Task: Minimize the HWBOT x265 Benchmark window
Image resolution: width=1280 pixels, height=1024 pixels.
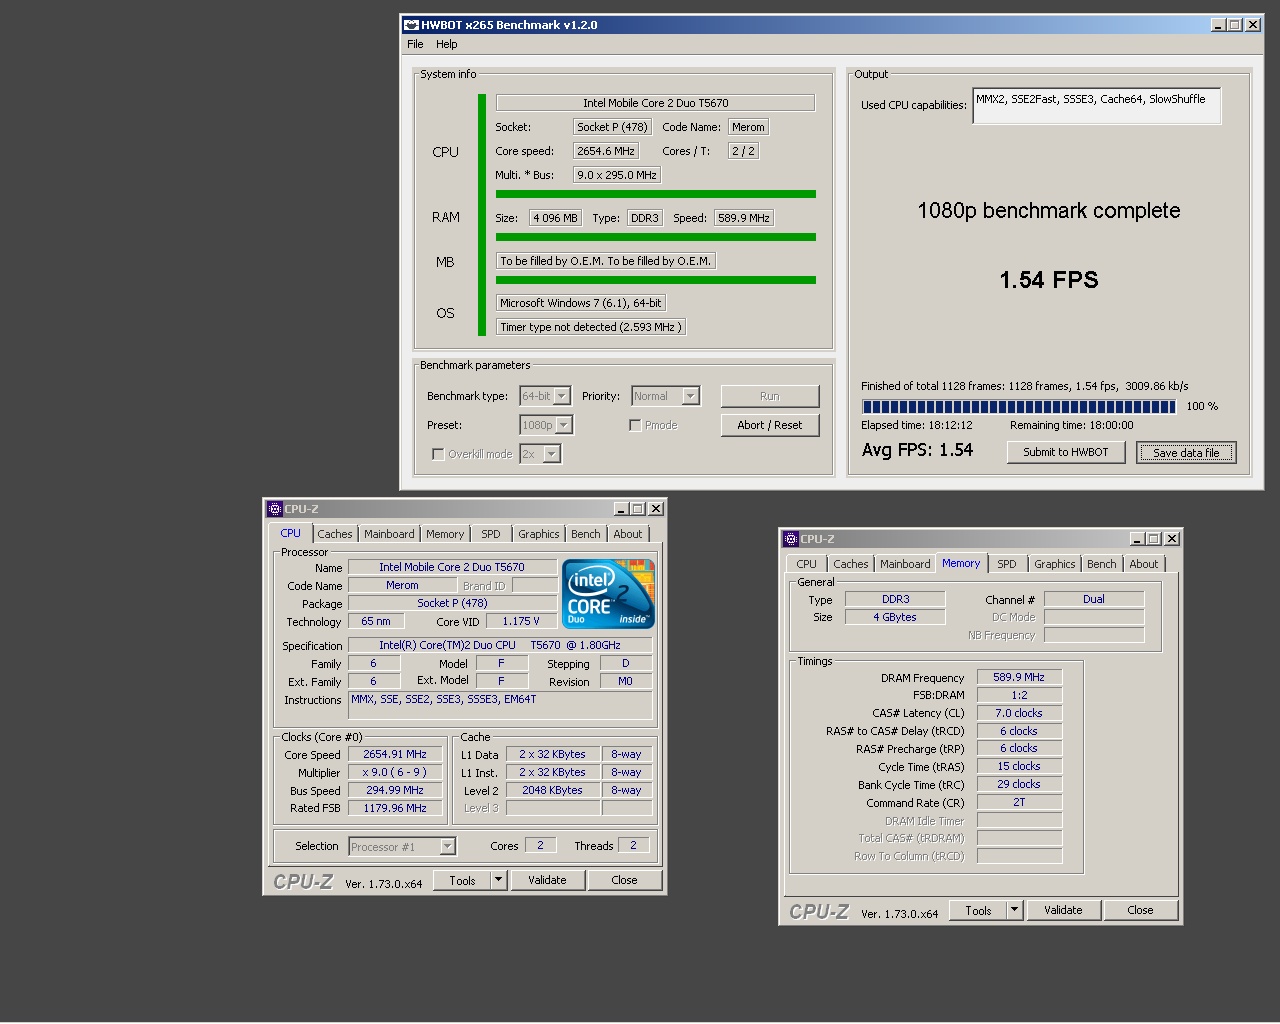Action: [1218, 25]
